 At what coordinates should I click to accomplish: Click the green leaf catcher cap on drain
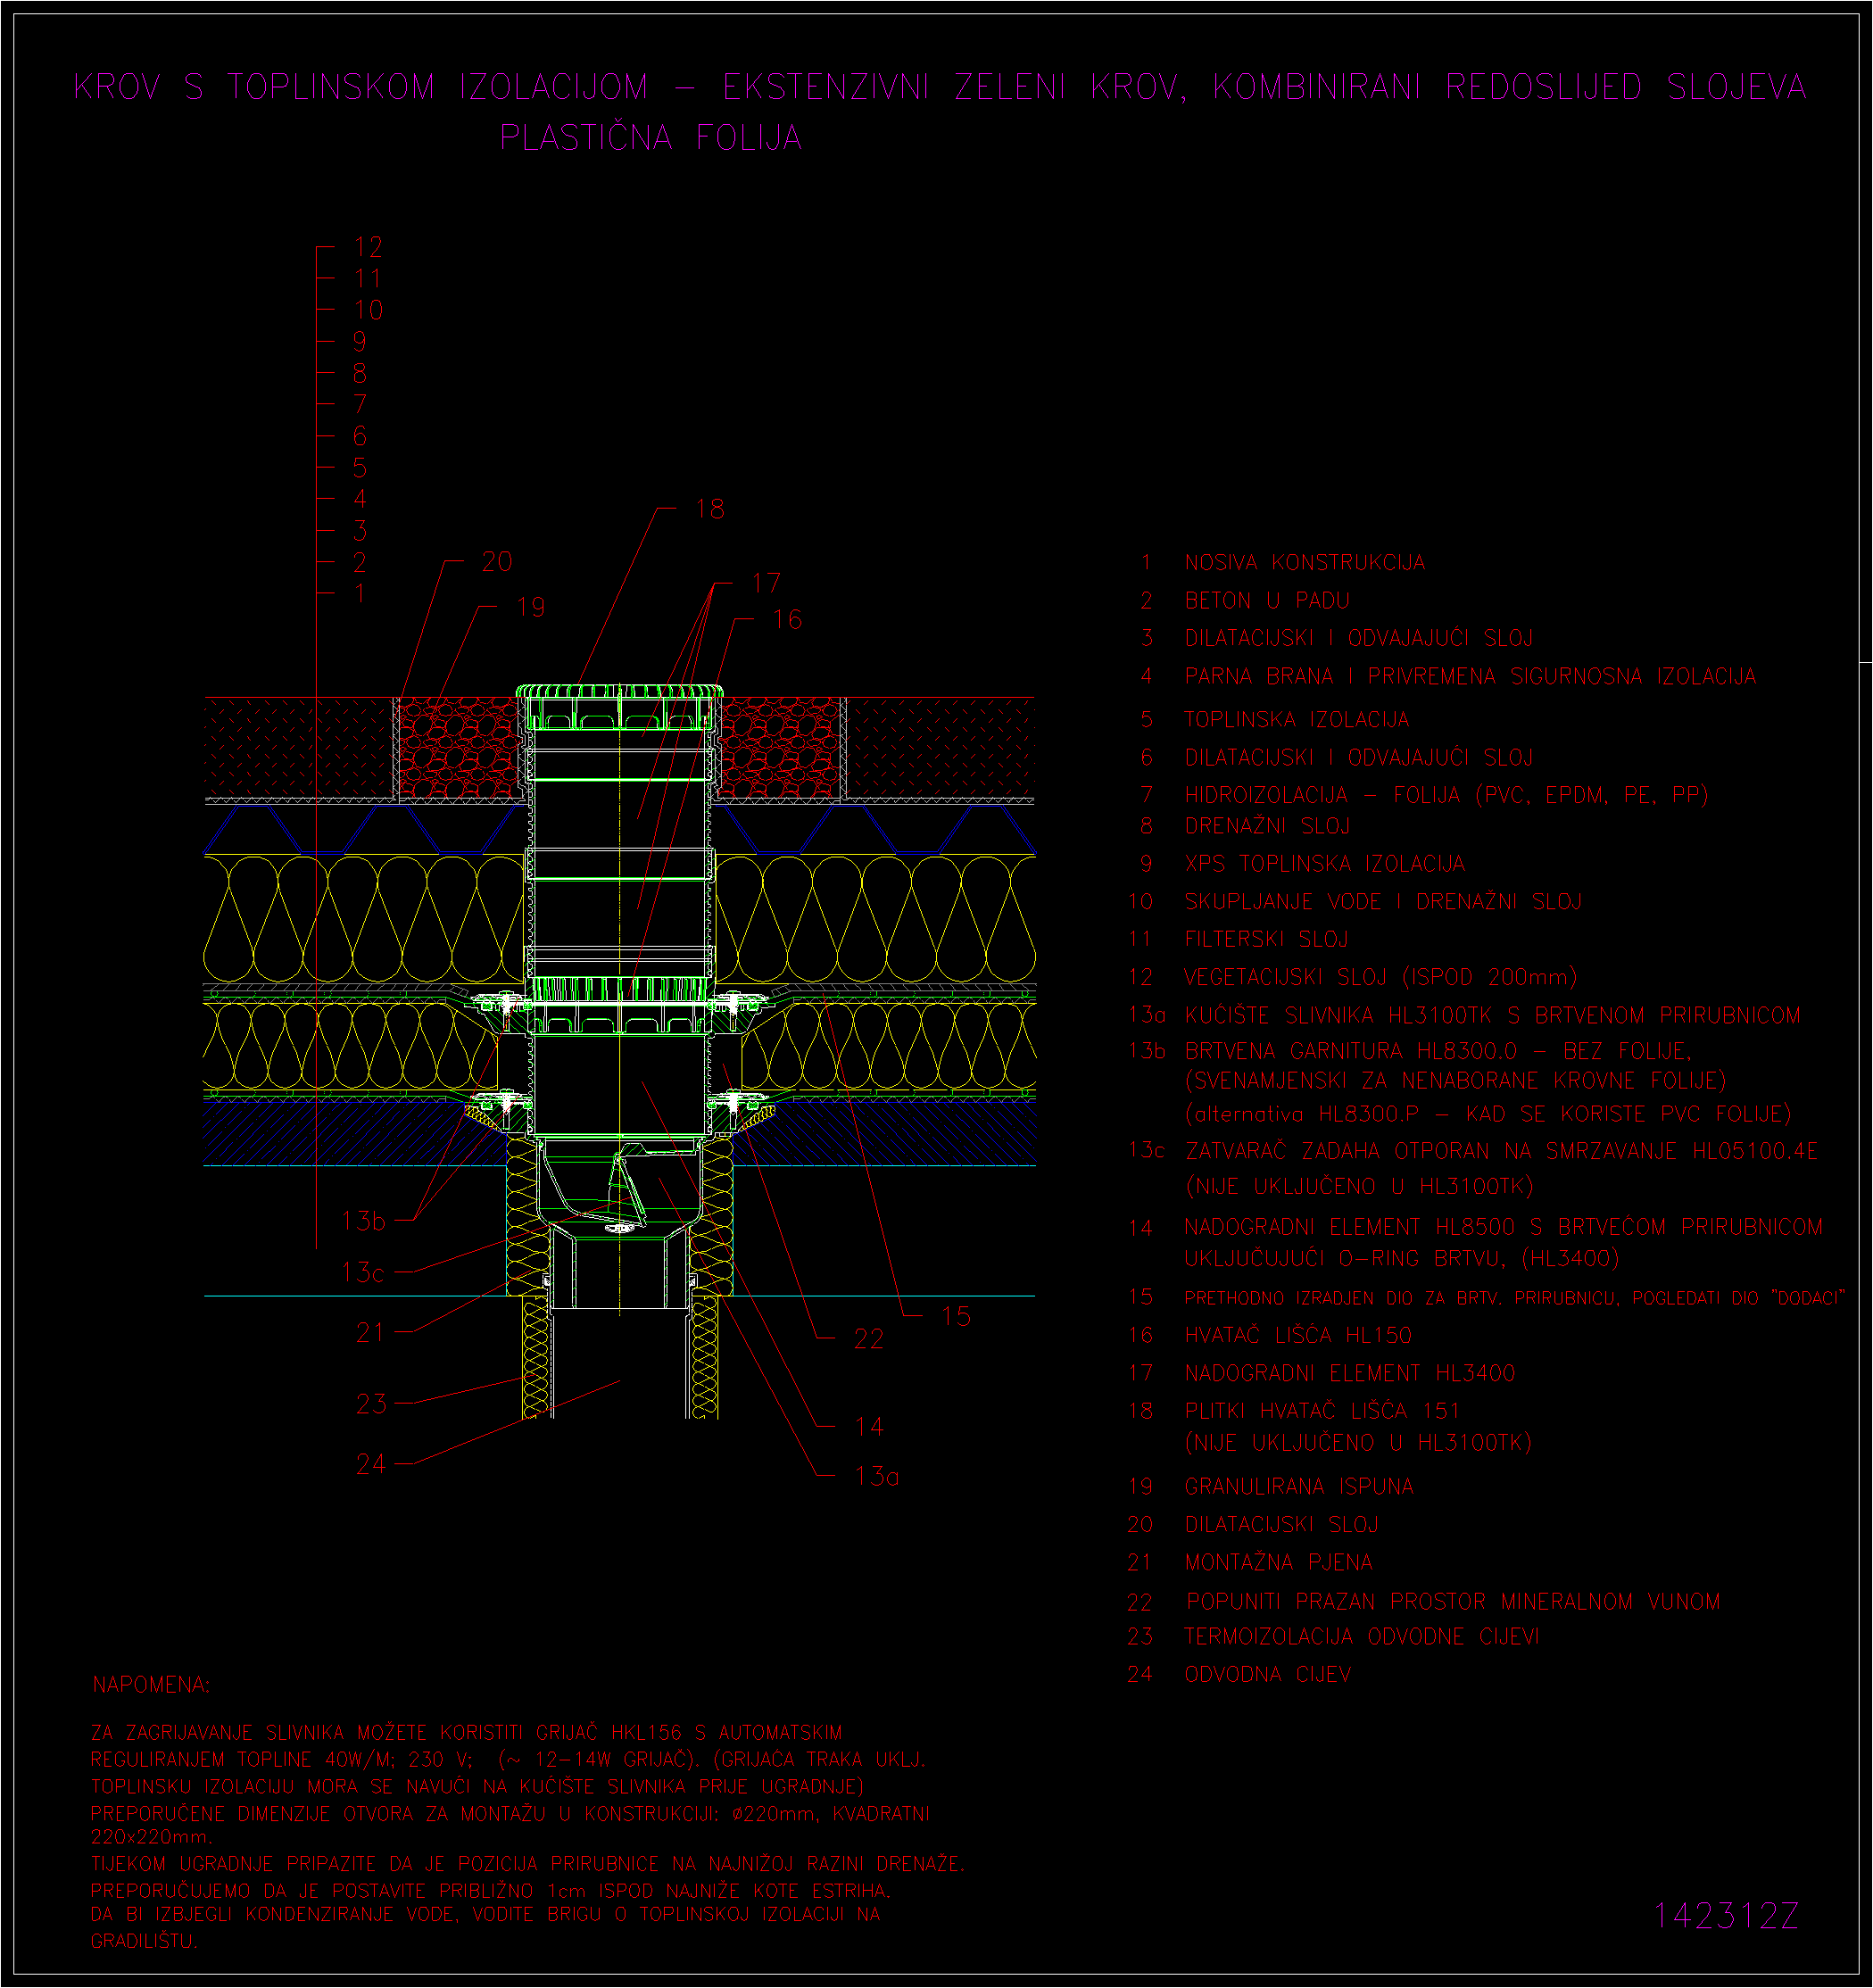619,692
